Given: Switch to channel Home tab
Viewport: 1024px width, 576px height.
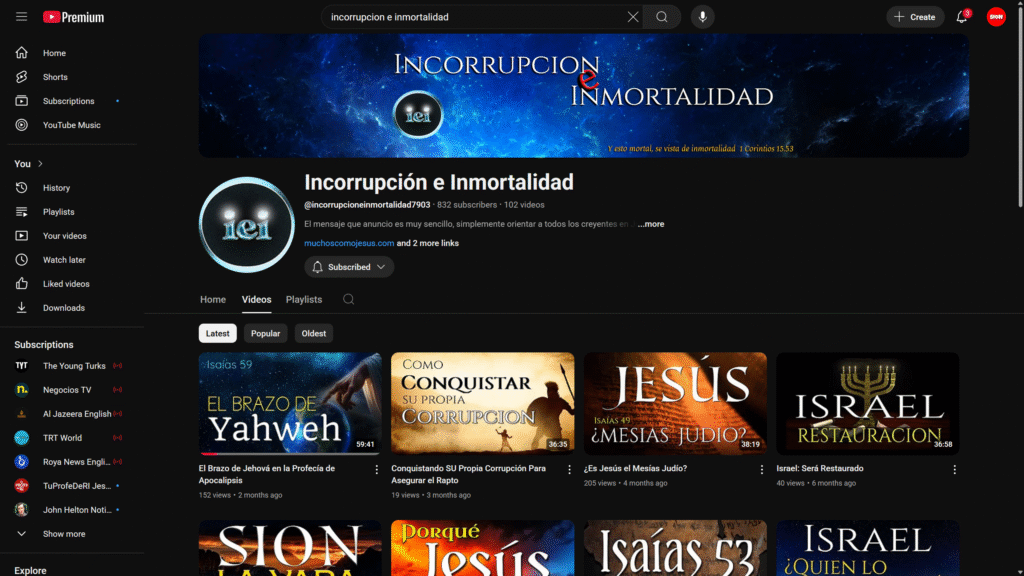Looking at the screenshot, I should (x=213, y=300).
